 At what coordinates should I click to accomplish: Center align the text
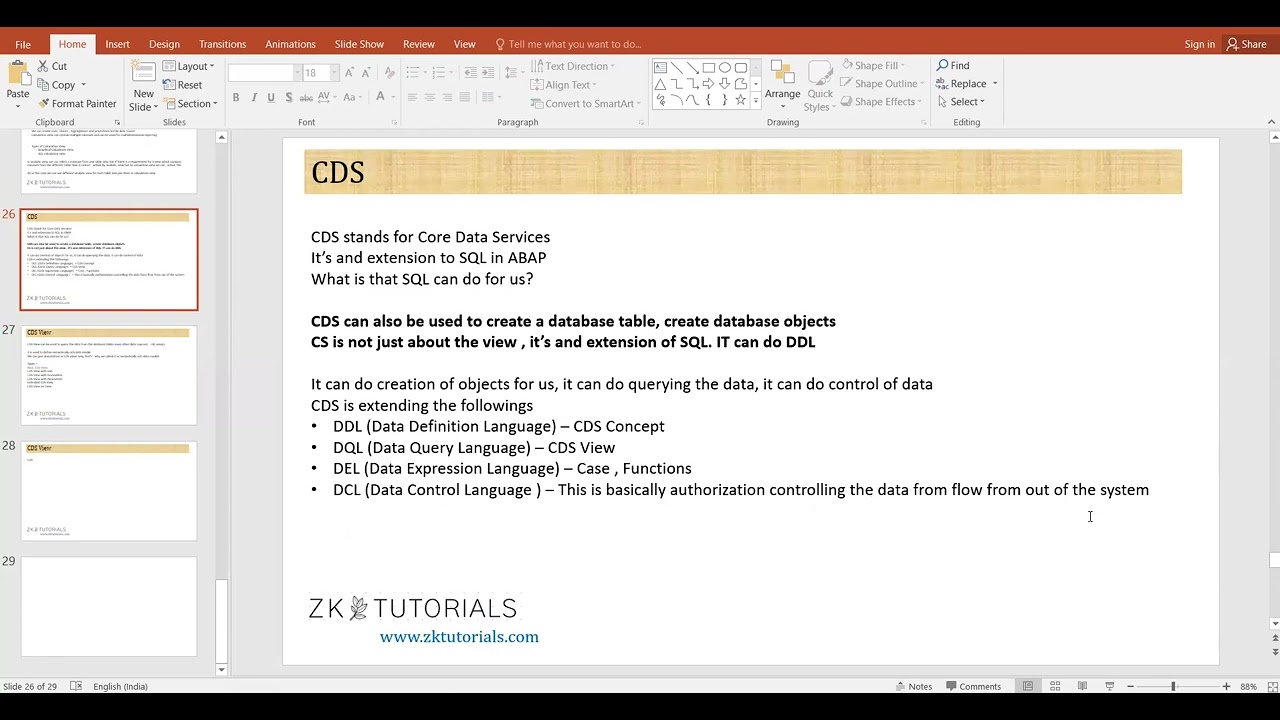[x=430, y=98]
